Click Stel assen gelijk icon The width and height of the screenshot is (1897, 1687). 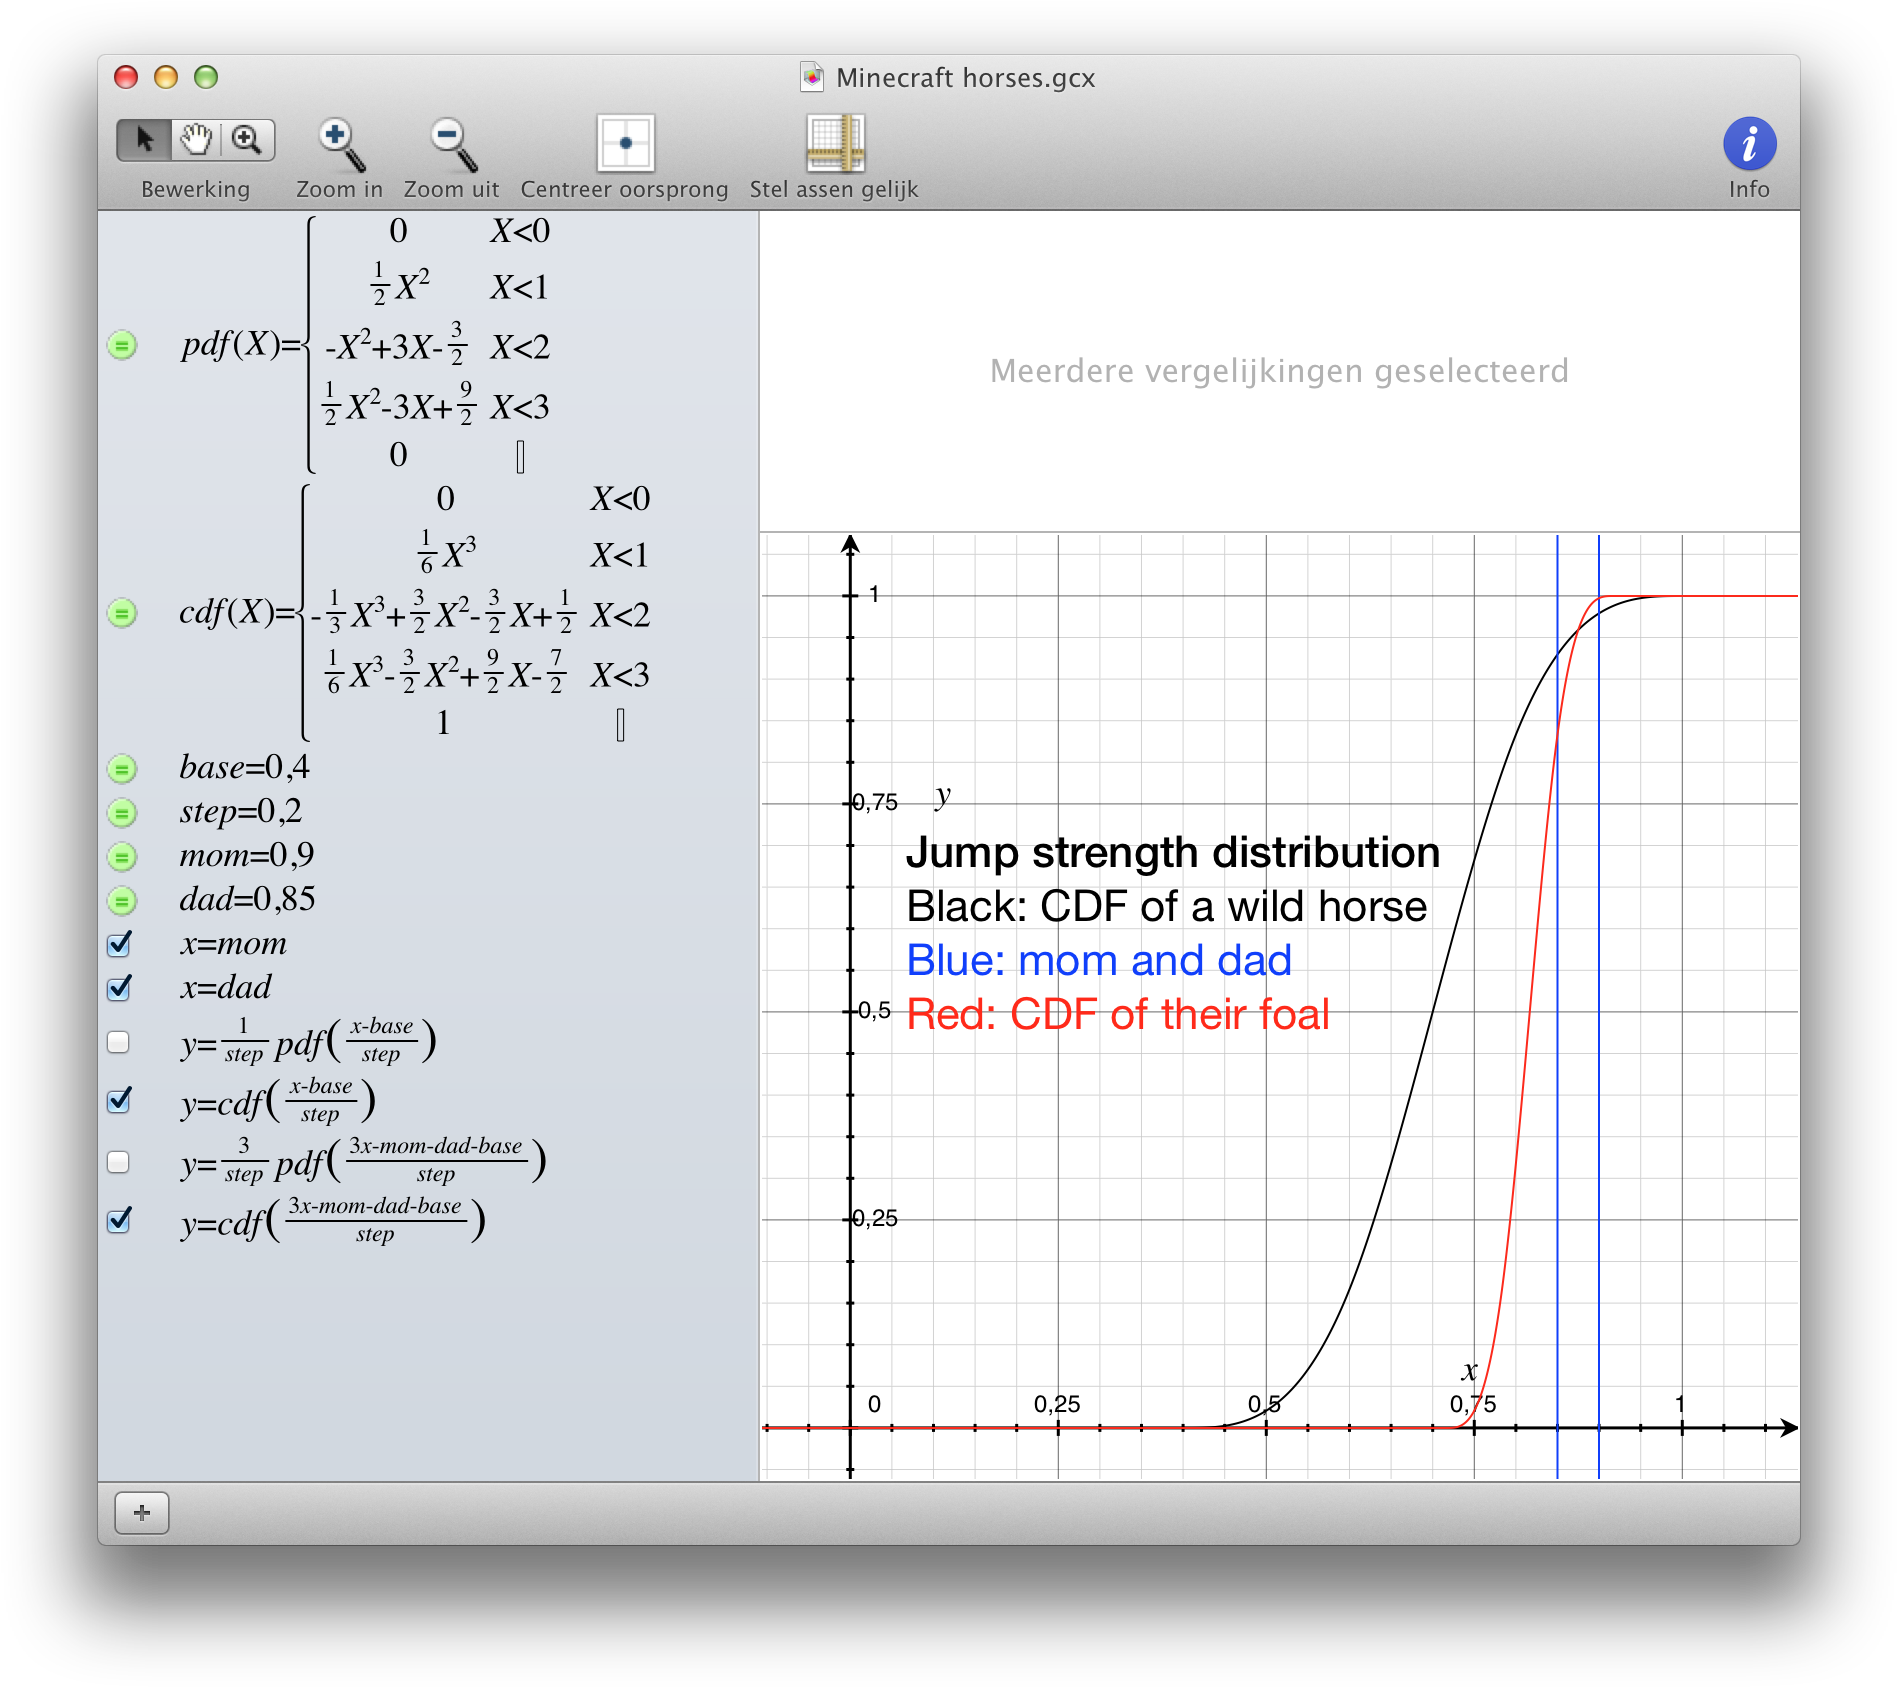[834, 144]
